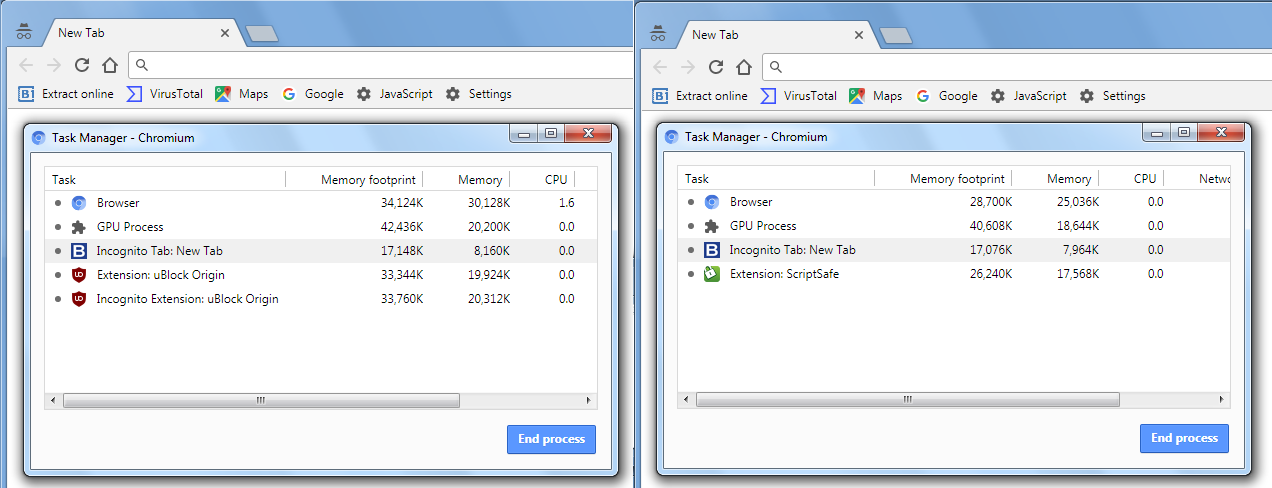Click the 42,436K memory footprint value

(x=401, y=227)
